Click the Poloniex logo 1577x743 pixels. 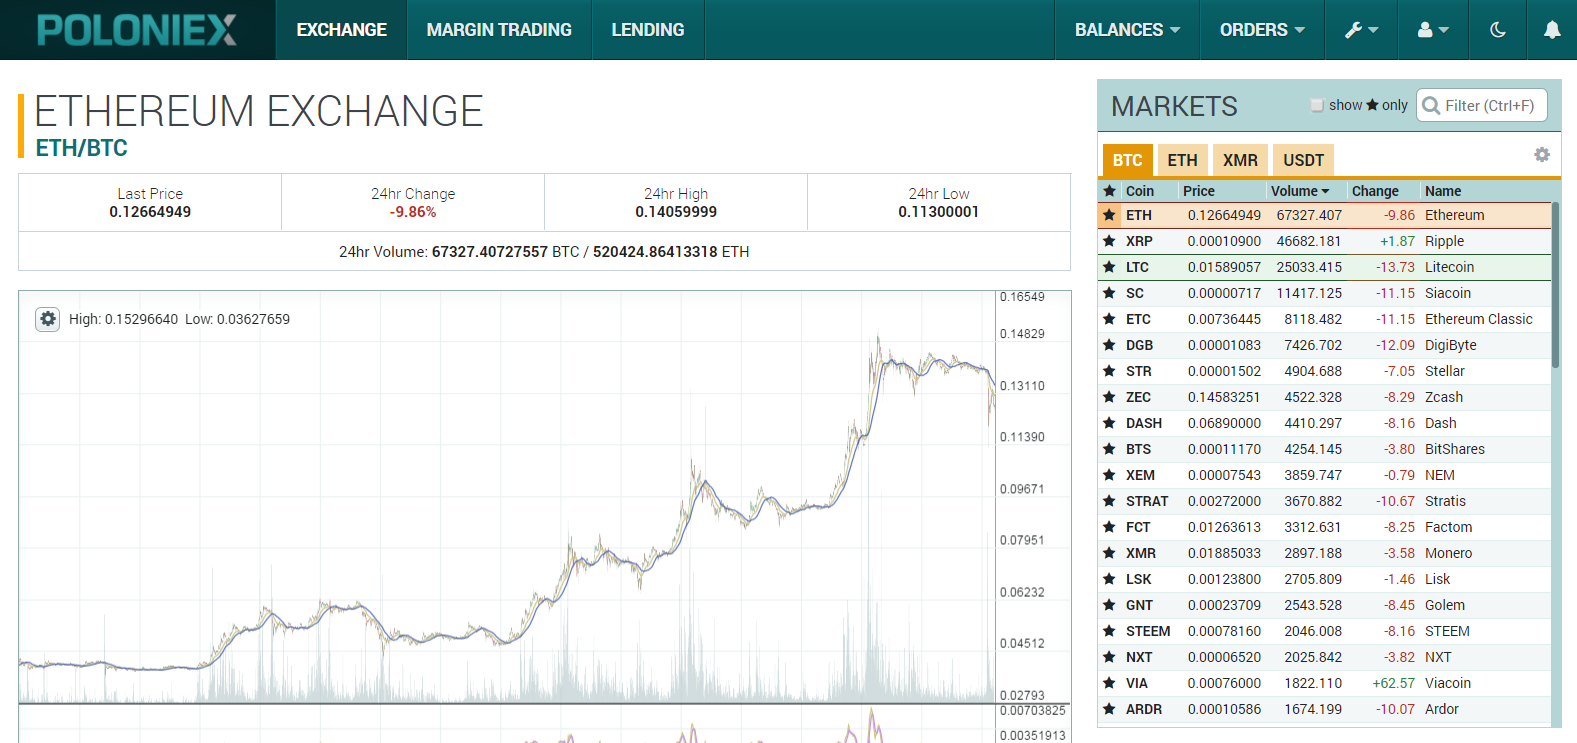[x=137, y=30]
